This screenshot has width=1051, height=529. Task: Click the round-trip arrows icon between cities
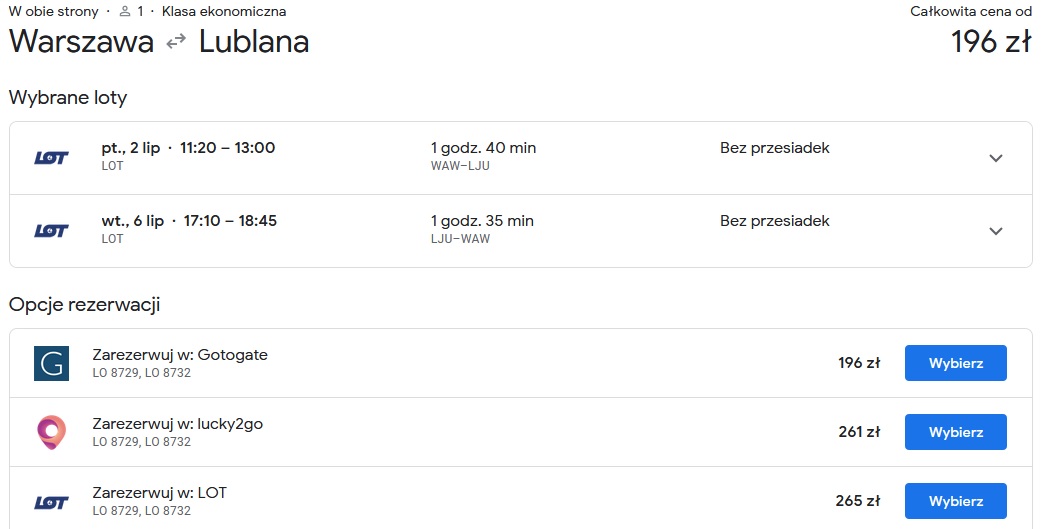(x=176, y=42)
